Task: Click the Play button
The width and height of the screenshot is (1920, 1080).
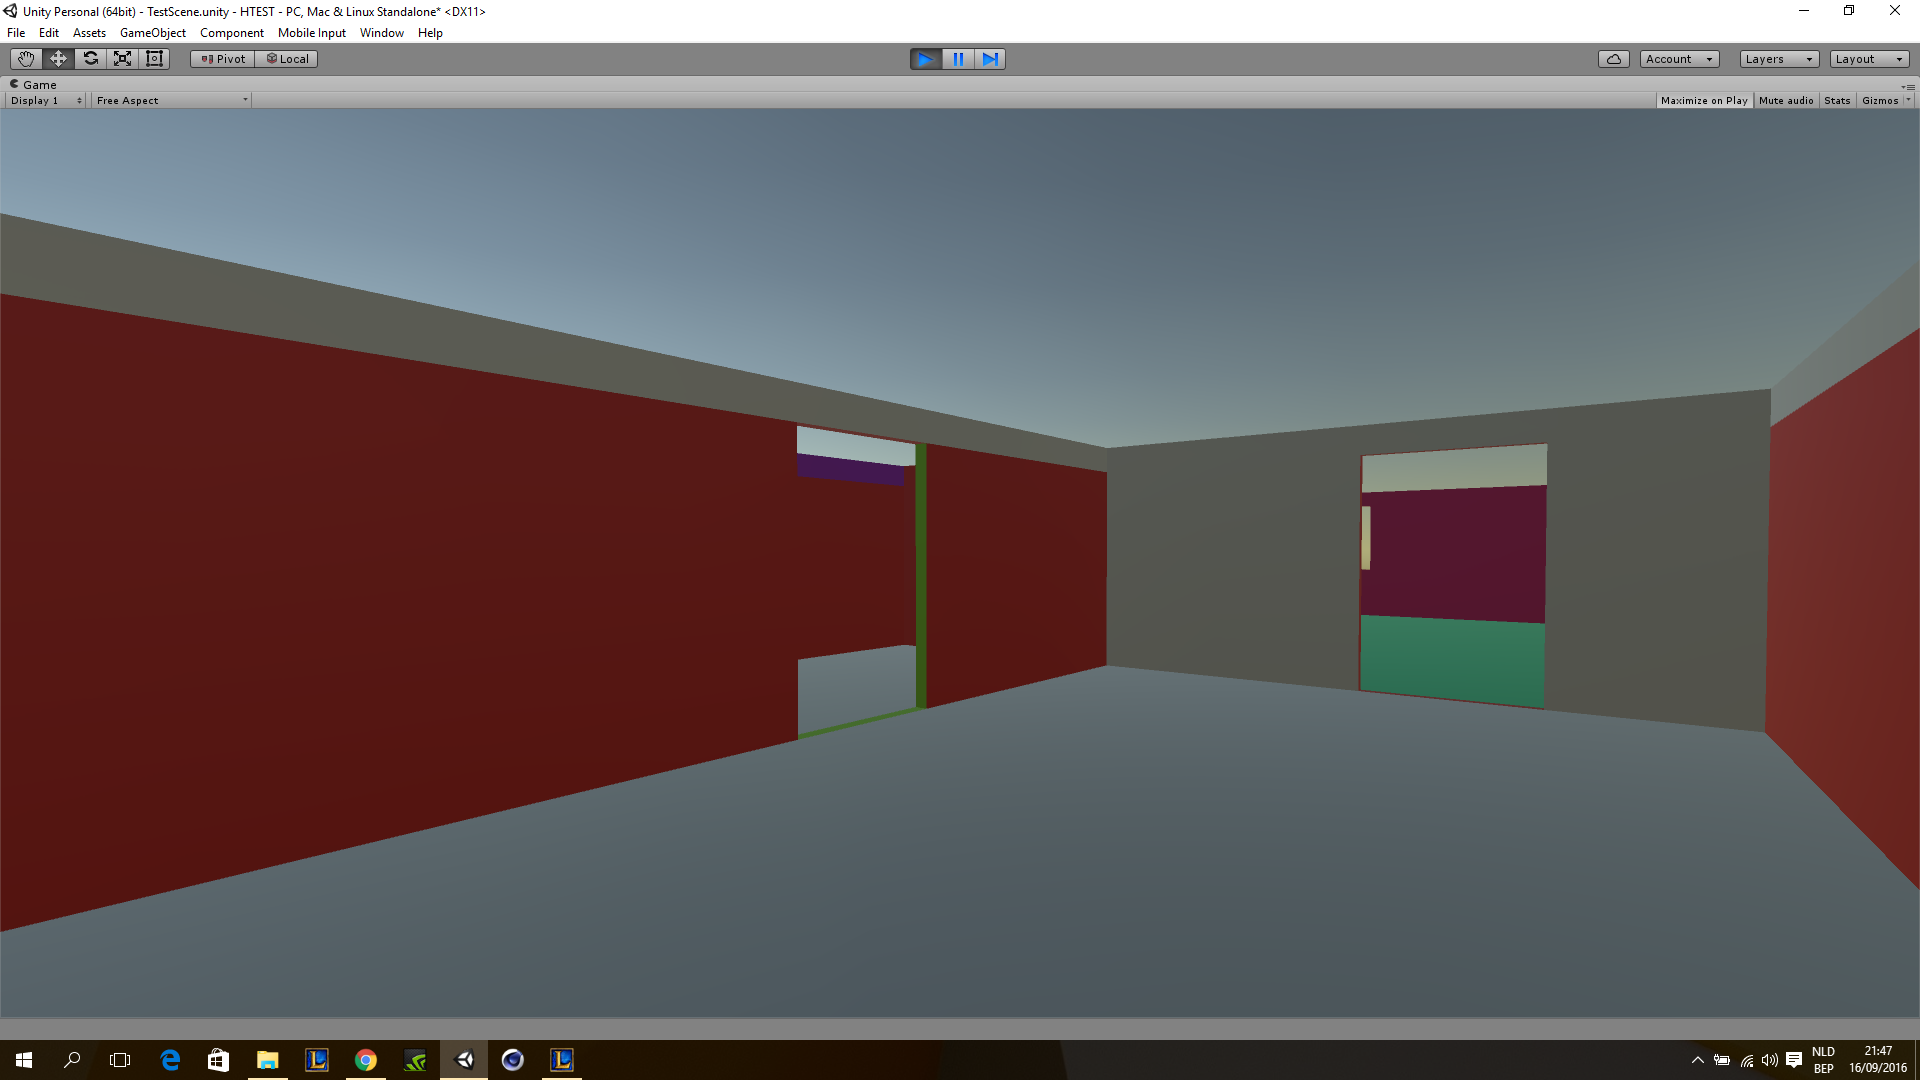Action: tap(925, 59)
